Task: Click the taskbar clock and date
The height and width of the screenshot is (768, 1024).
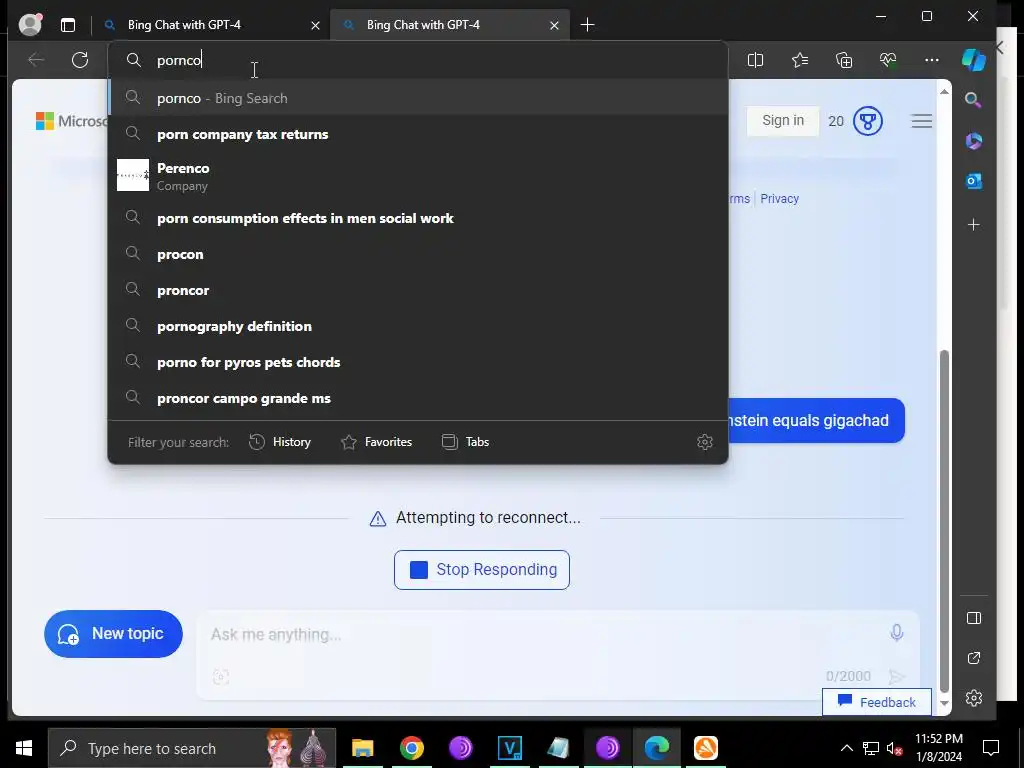Action: (x=938, y=748)
